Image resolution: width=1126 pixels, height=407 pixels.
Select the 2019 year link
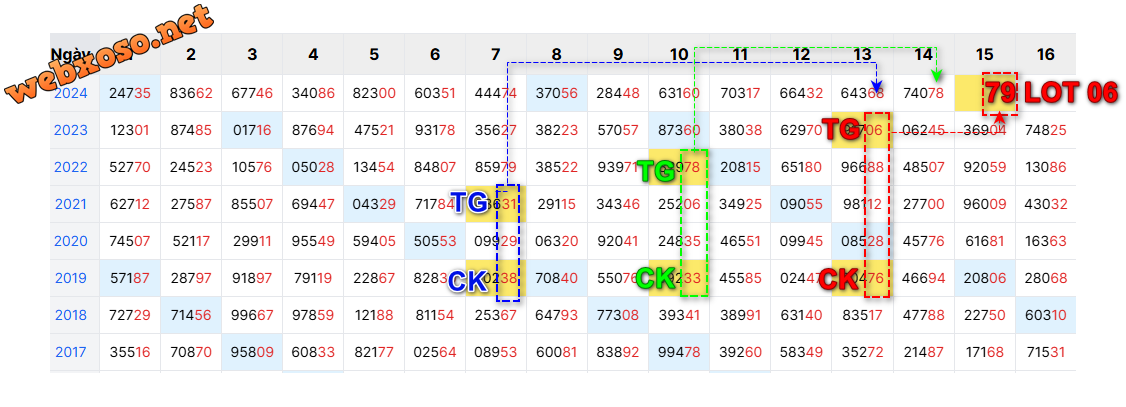pyautogui.click(x=71, y=278)
